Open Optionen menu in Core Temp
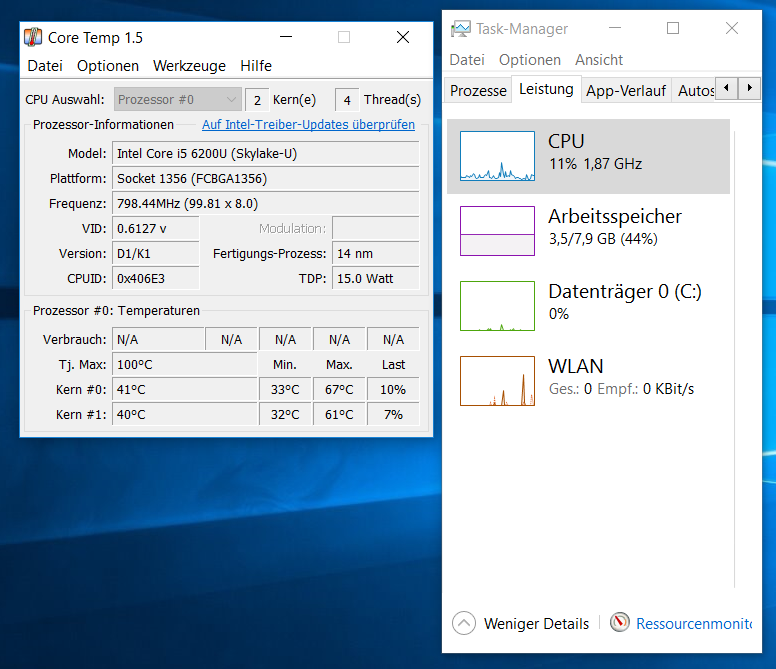This screenshot has height=669, width=776. pos(108,66)
